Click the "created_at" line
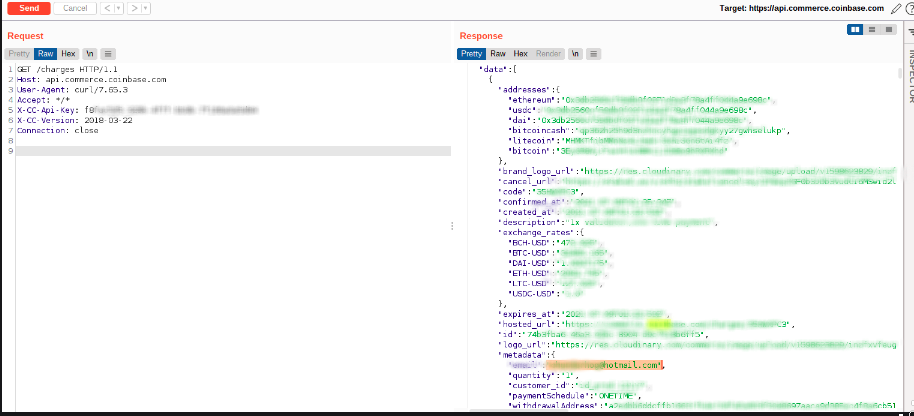This screenshot has width=914, height=416. pos(585,212)
